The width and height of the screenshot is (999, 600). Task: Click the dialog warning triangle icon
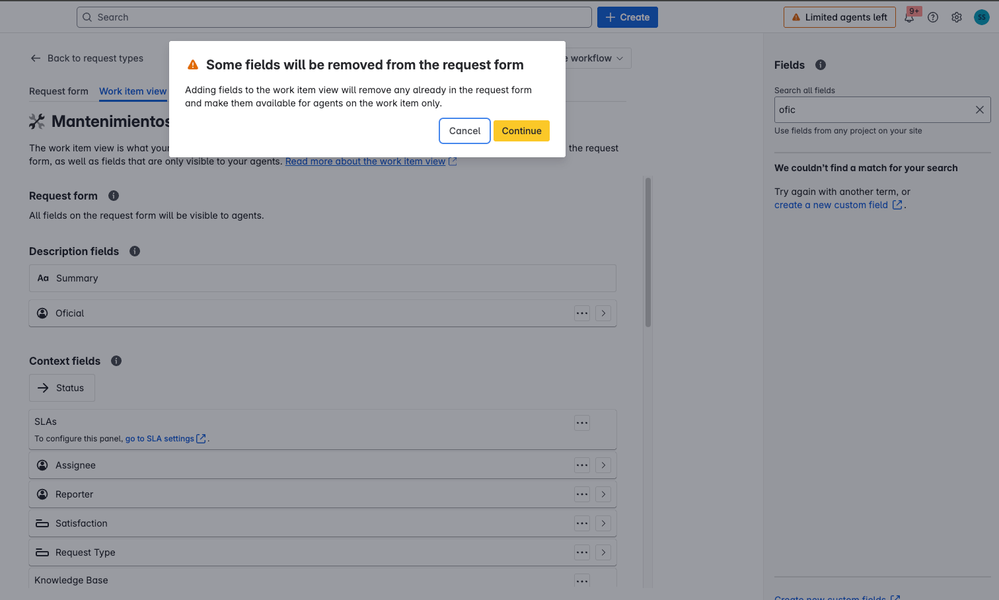click(x=192, y=64)
